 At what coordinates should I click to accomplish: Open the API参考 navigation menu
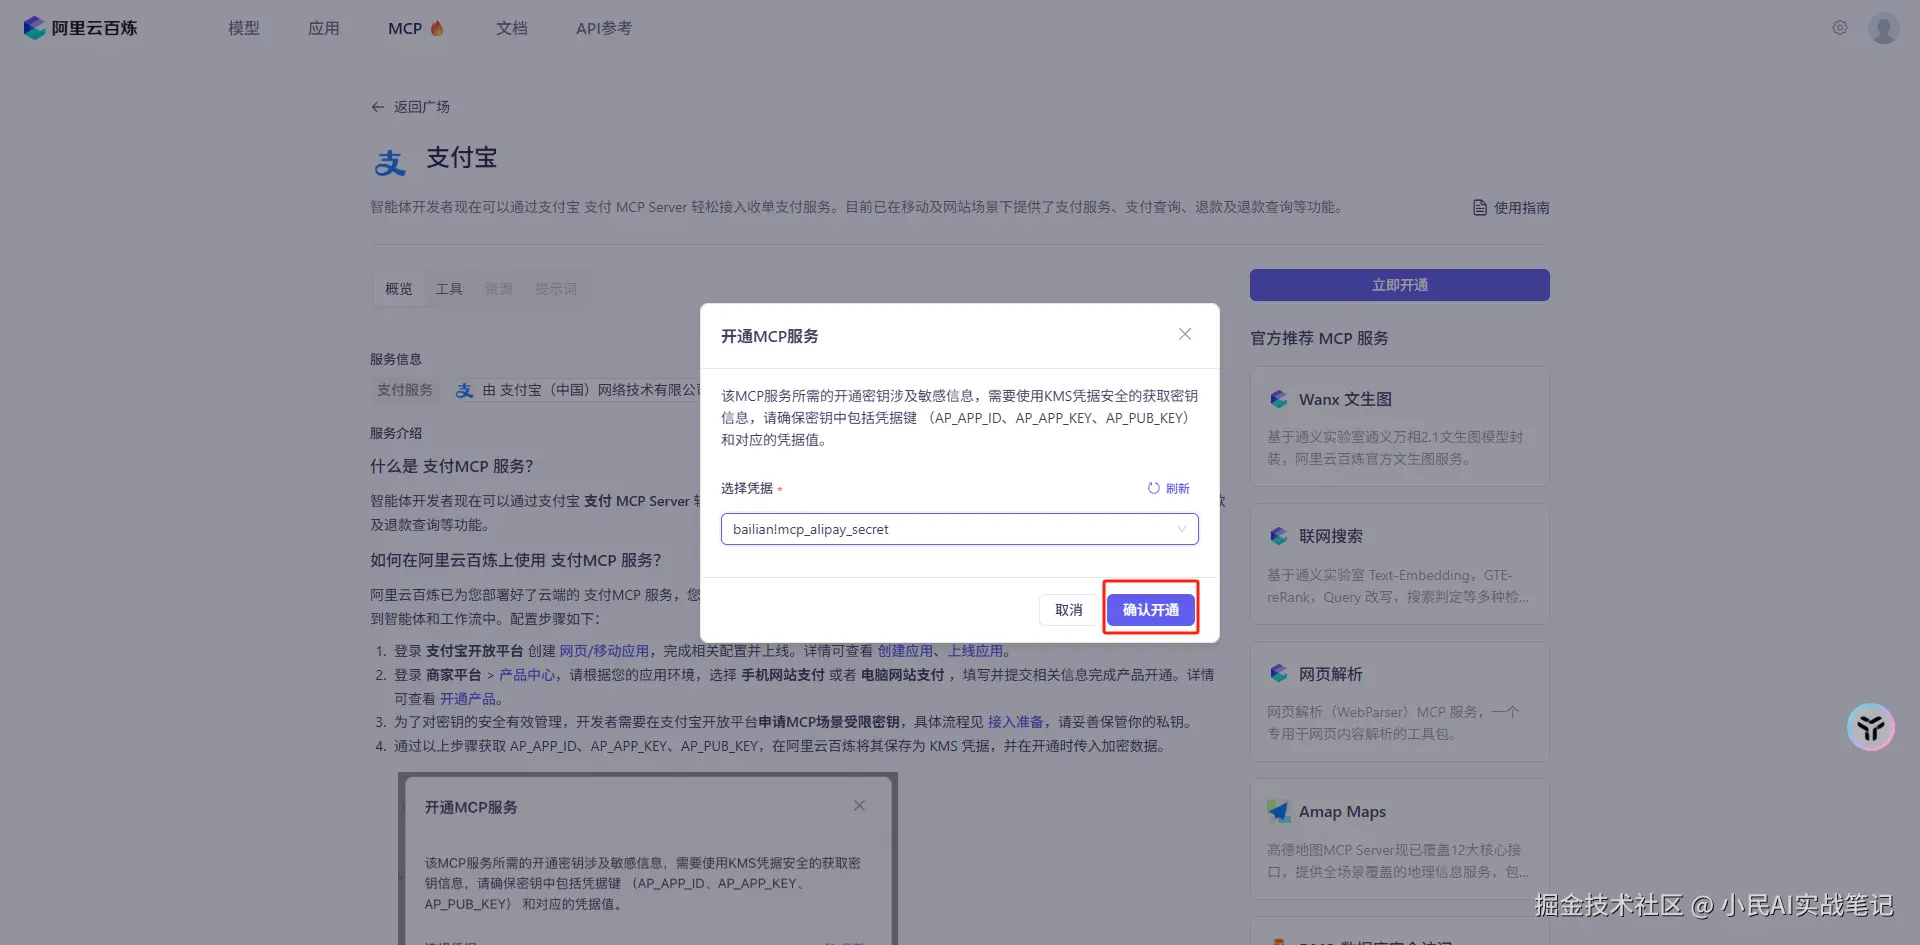click(604, 28)
